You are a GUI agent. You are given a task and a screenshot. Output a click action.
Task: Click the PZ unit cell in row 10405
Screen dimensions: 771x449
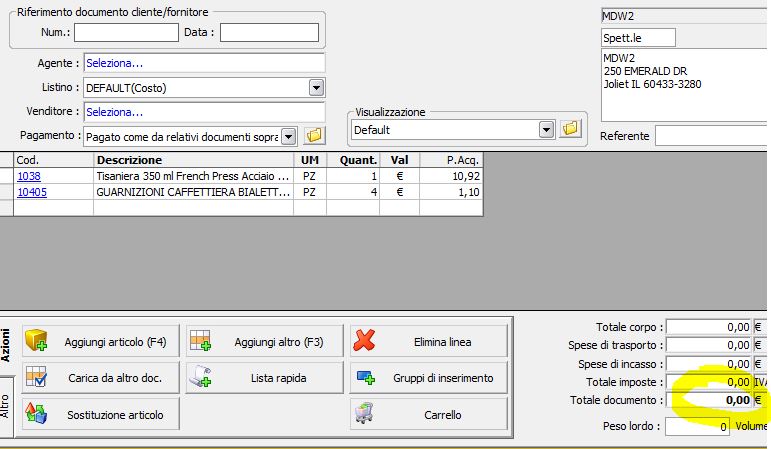310,192
